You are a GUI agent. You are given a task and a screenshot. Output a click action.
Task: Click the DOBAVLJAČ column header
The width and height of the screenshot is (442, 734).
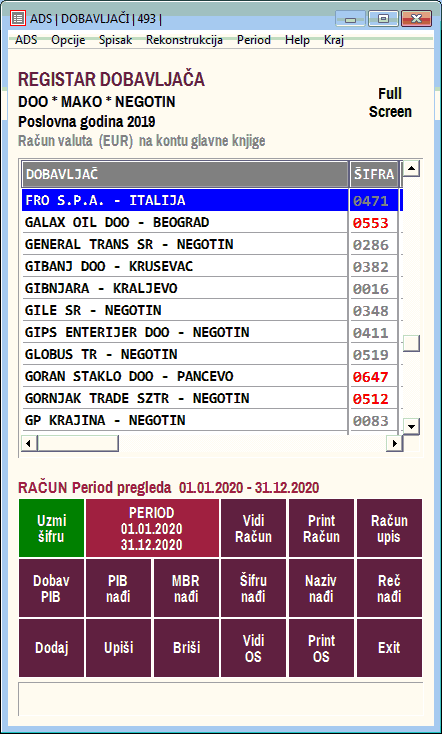tap(185, 175)
